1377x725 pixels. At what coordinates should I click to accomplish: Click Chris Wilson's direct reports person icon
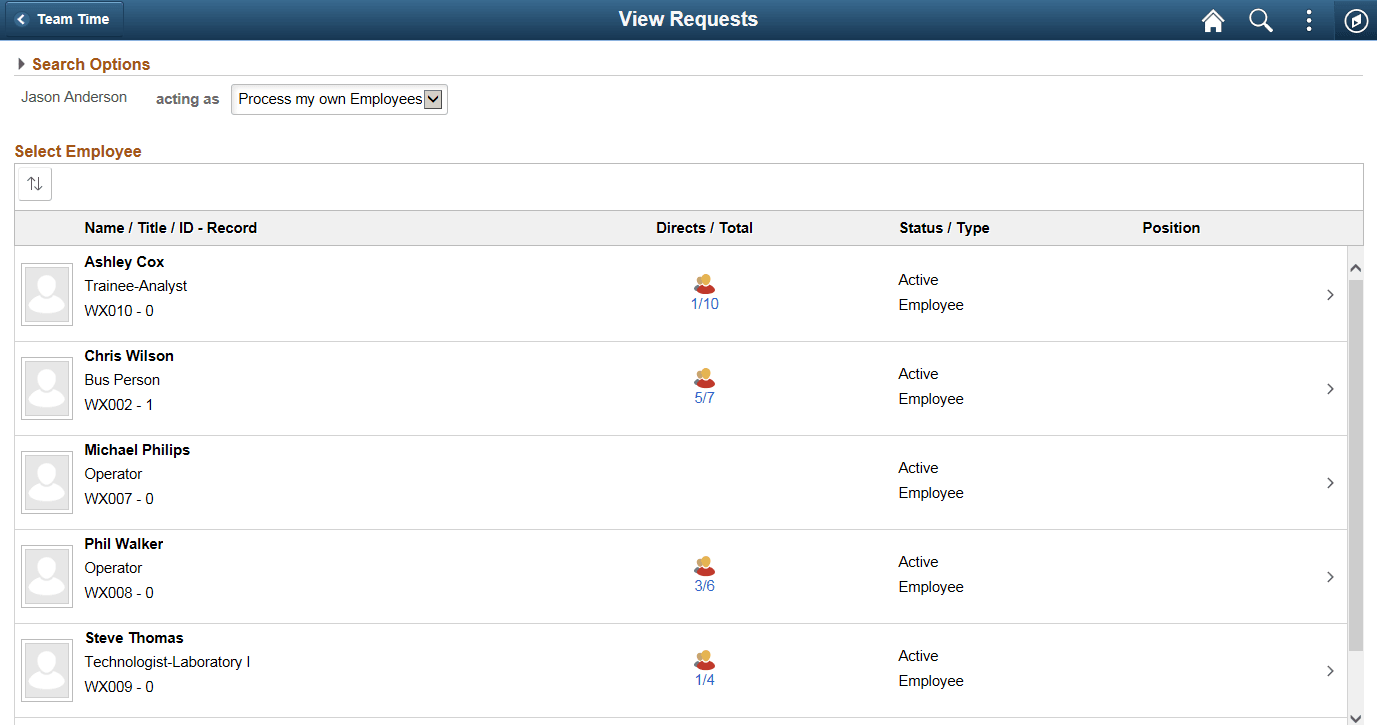pos(705,377)
